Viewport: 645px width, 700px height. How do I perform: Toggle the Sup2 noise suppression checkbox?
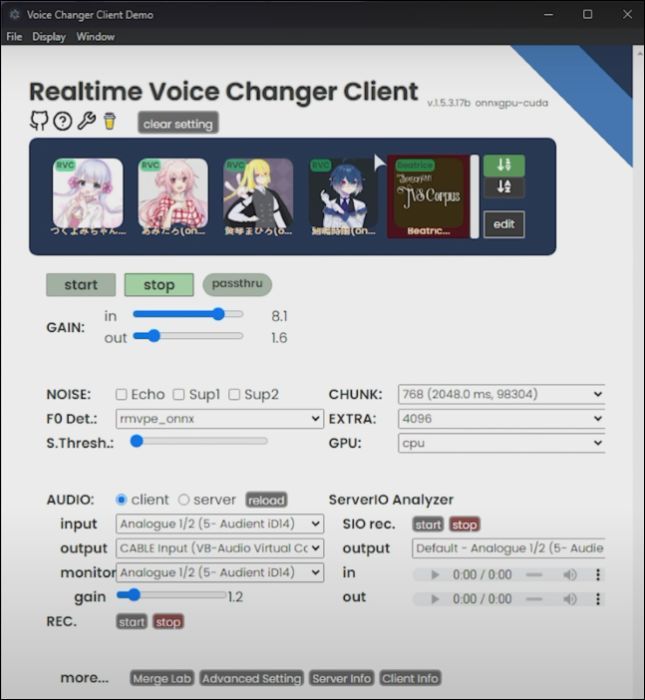click(x=235, y=394)
